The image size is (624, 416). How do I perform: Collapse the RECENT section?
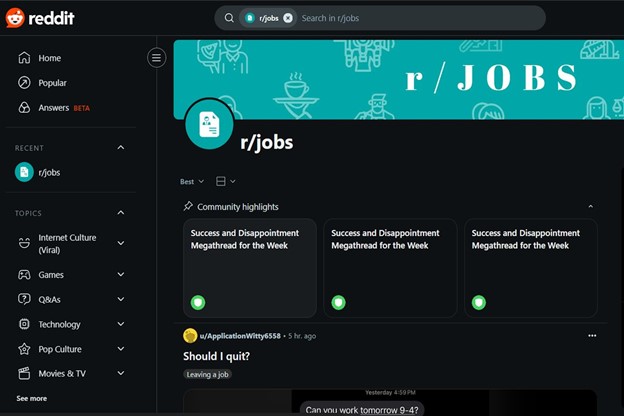coord(121,148)
